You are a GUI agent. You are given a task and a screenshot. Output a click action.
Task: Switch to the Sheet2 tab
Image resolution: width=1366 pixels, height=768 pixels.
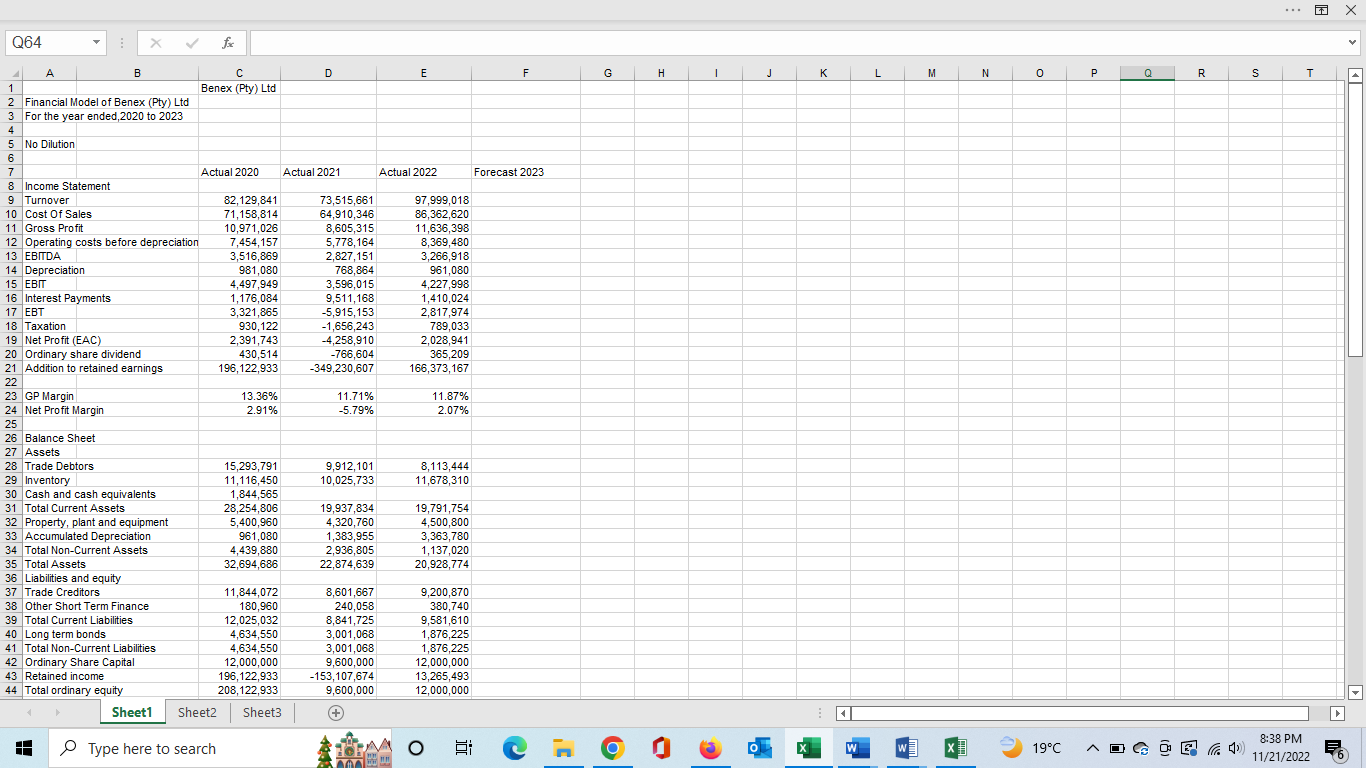pyautogui.click(x=196, y=713)
